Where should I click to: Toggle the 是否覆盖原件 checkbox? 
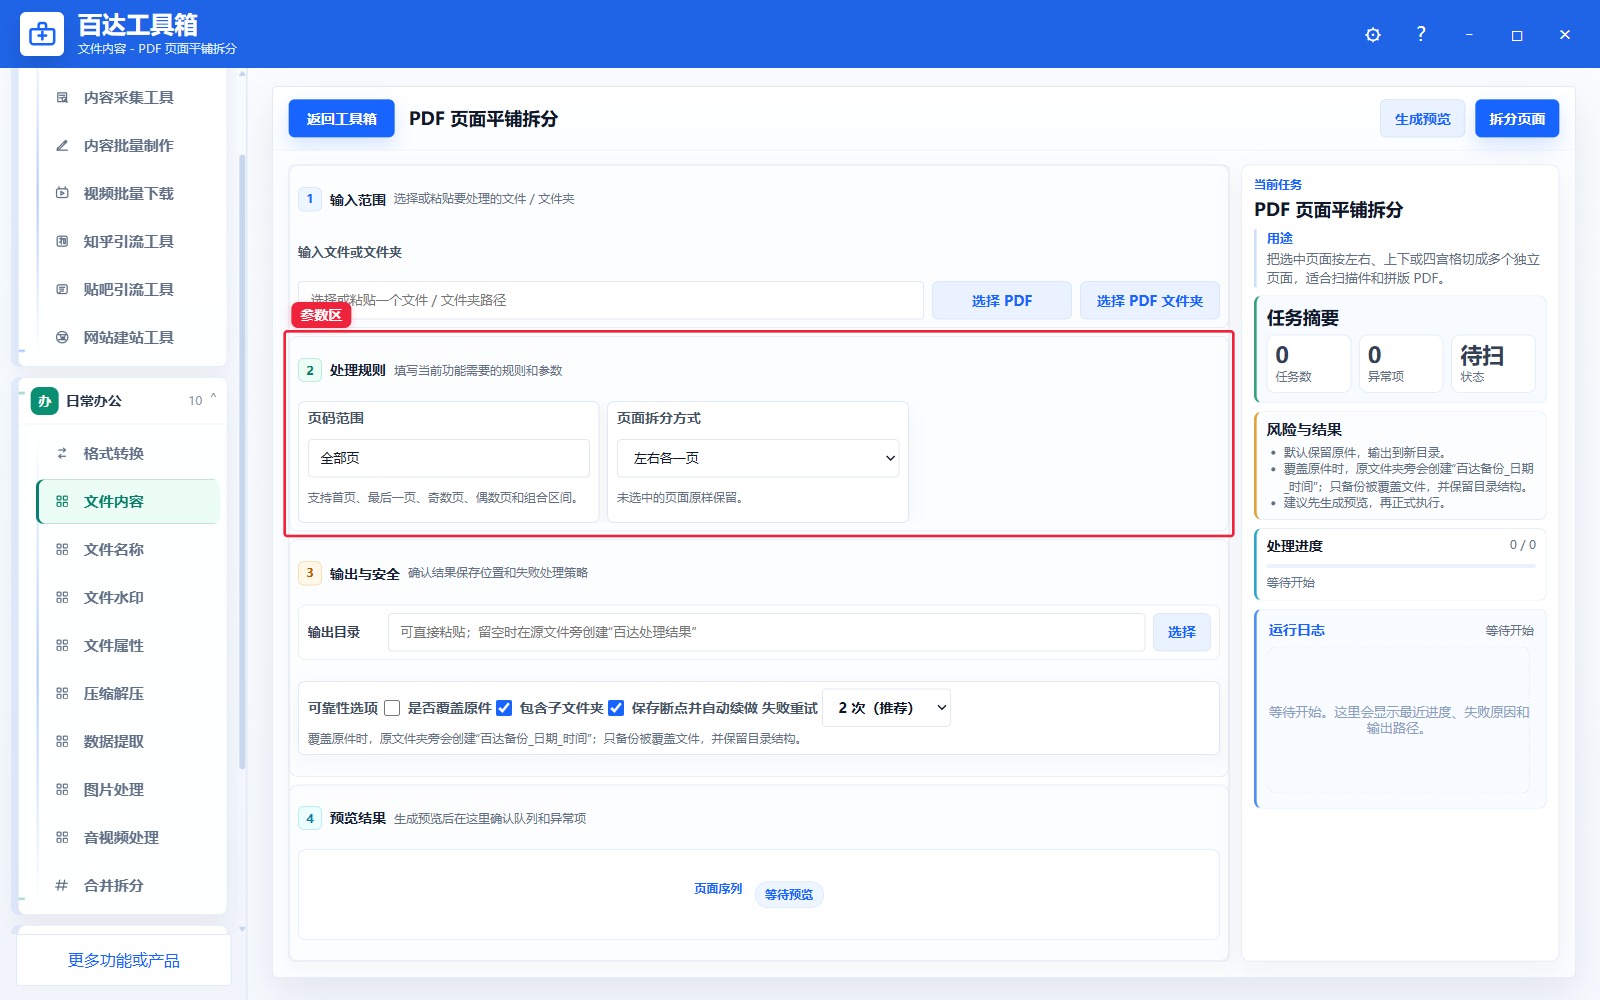(x=392, y=708)
